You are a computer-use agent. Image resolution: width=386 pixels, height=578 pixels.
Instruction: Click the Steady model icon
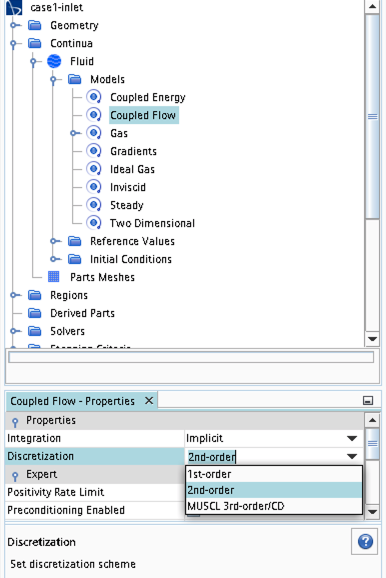tap(94, 205)
